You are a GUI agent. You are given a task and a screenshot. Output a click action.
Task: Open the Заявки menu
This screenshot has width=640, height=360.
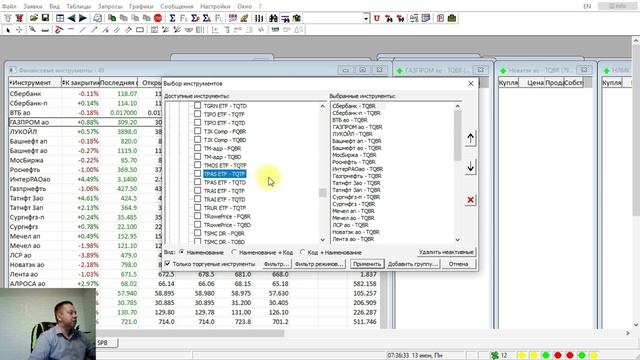[33, 6]
